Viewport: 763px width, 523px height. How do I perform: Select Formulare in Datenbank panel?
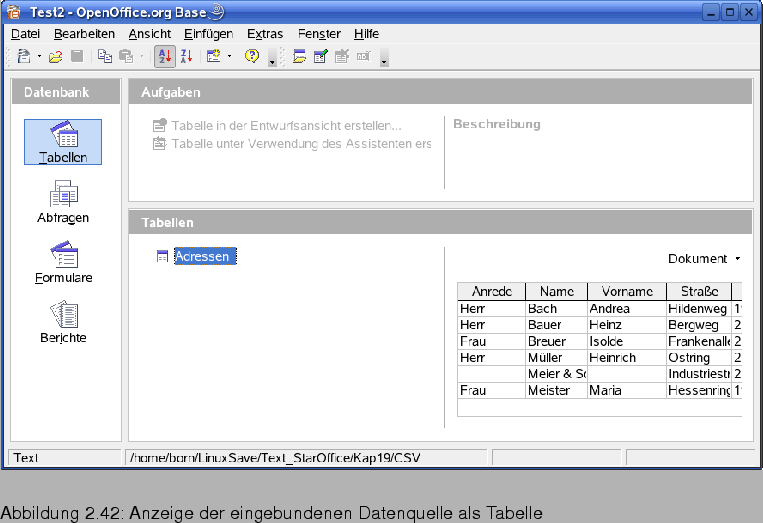click(63, 262)
